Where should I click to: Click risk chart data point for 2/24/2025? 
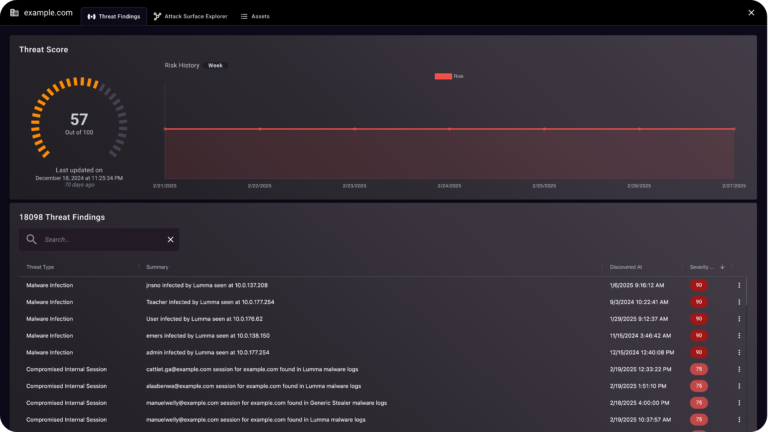(450, 129)
